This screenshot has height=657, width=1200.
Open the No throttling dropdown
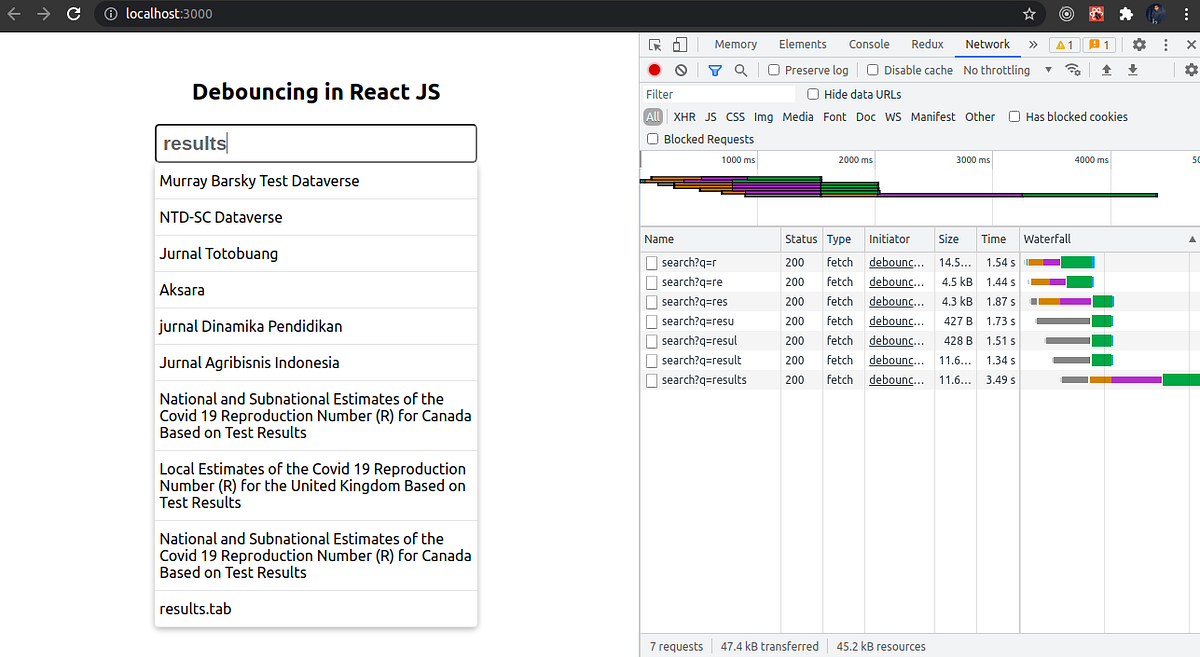pos(1007,70)
